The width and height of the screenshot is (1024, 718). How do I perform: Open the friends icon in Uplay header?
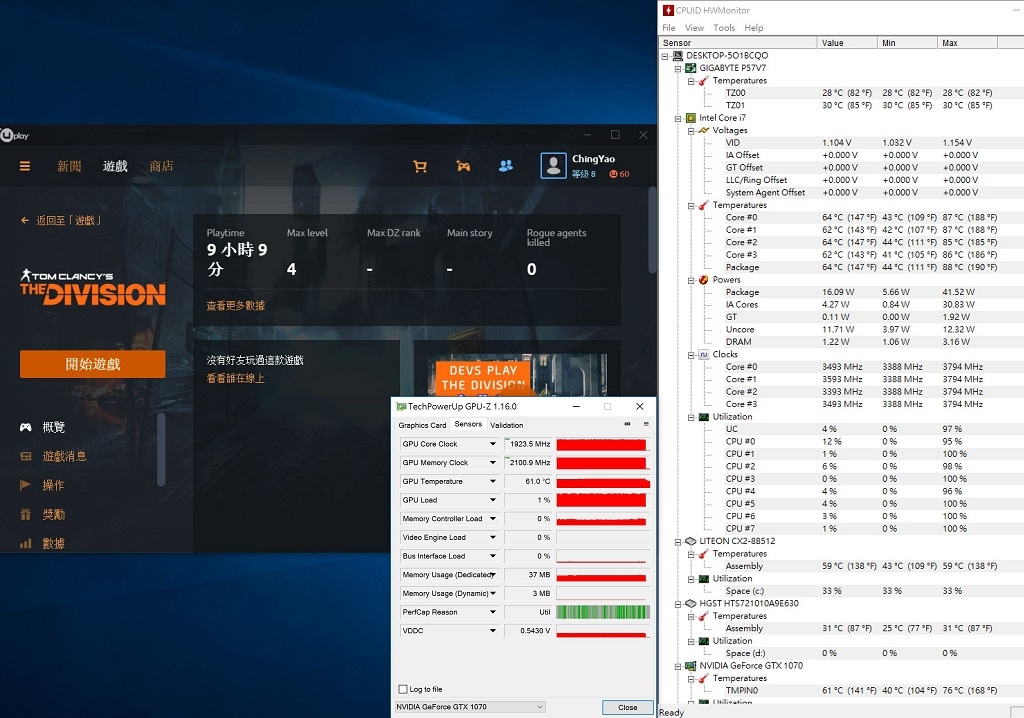[x=505, y=166]
